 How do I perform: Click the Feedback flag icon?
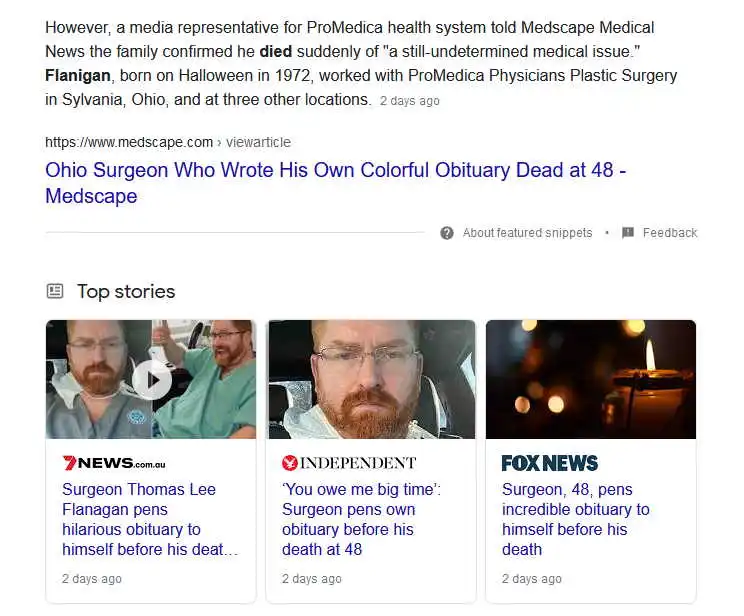tap(628, 233)
